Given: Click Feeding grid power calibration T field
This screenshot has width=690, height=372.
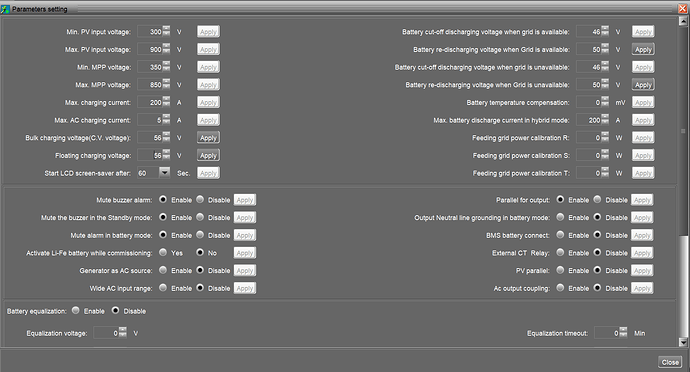Looking at the screenshot, I should (589, 173).
